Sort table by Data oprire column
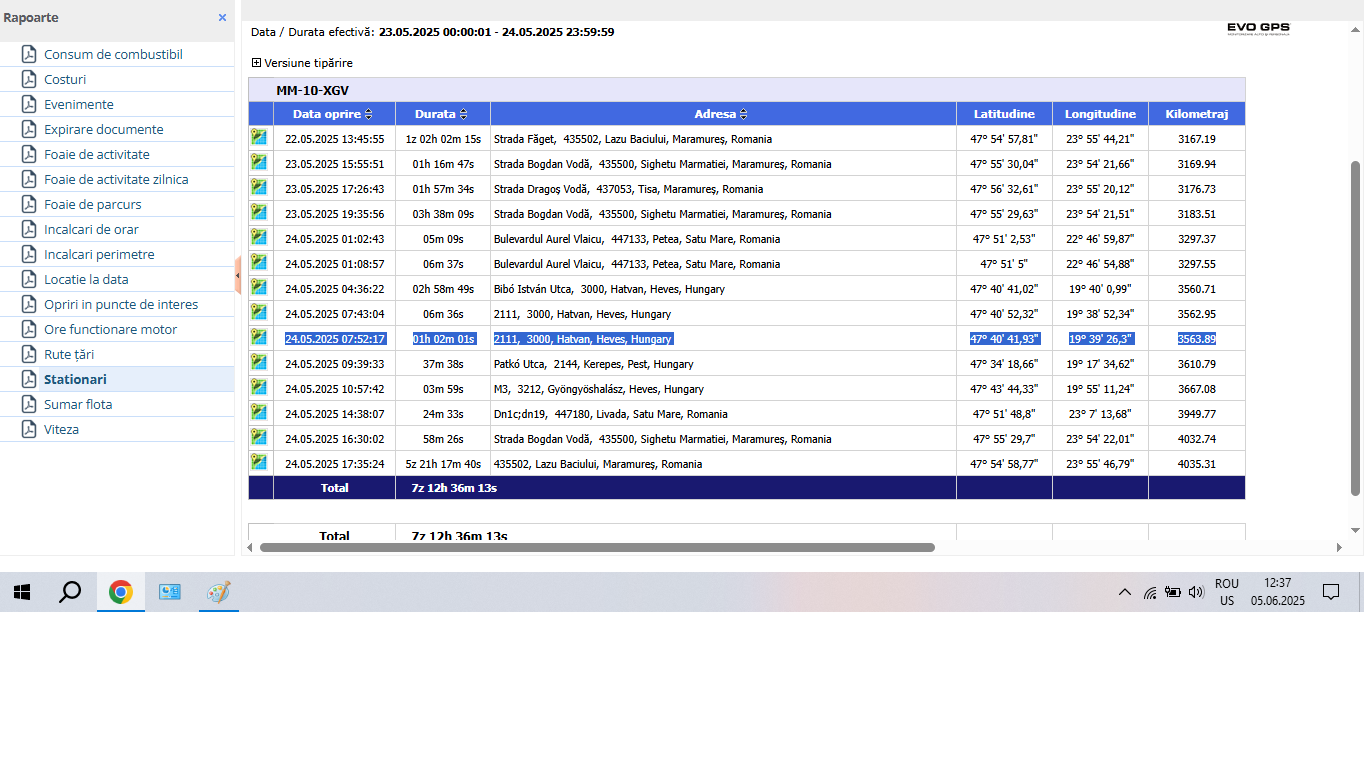This screenshot has width=1366, height=768. pos(368,114)
